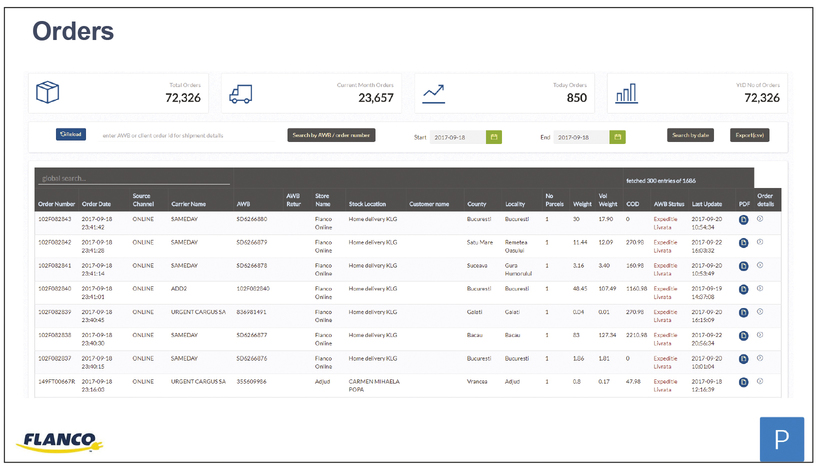Click the Current Month Orders truck icon

tap(240, 93)
